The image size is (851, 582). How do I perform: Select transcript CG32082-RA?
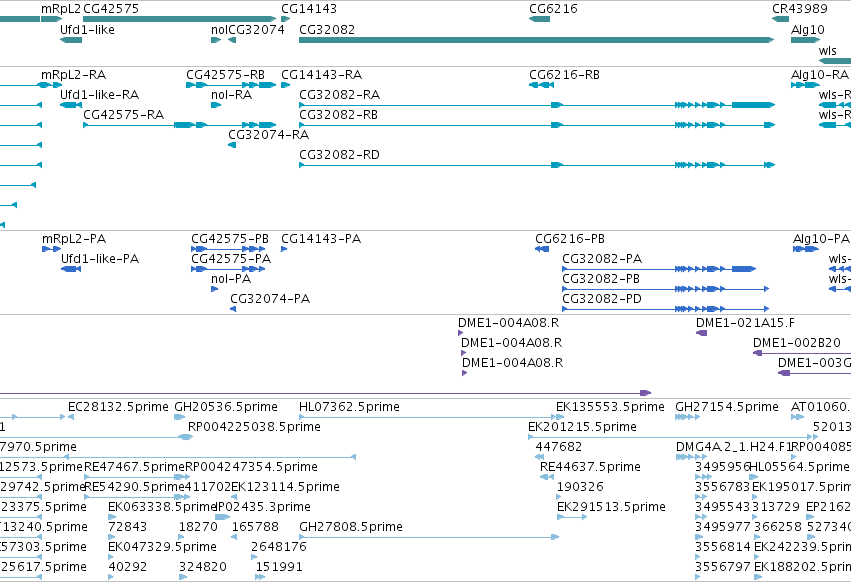tap(536, 105)
